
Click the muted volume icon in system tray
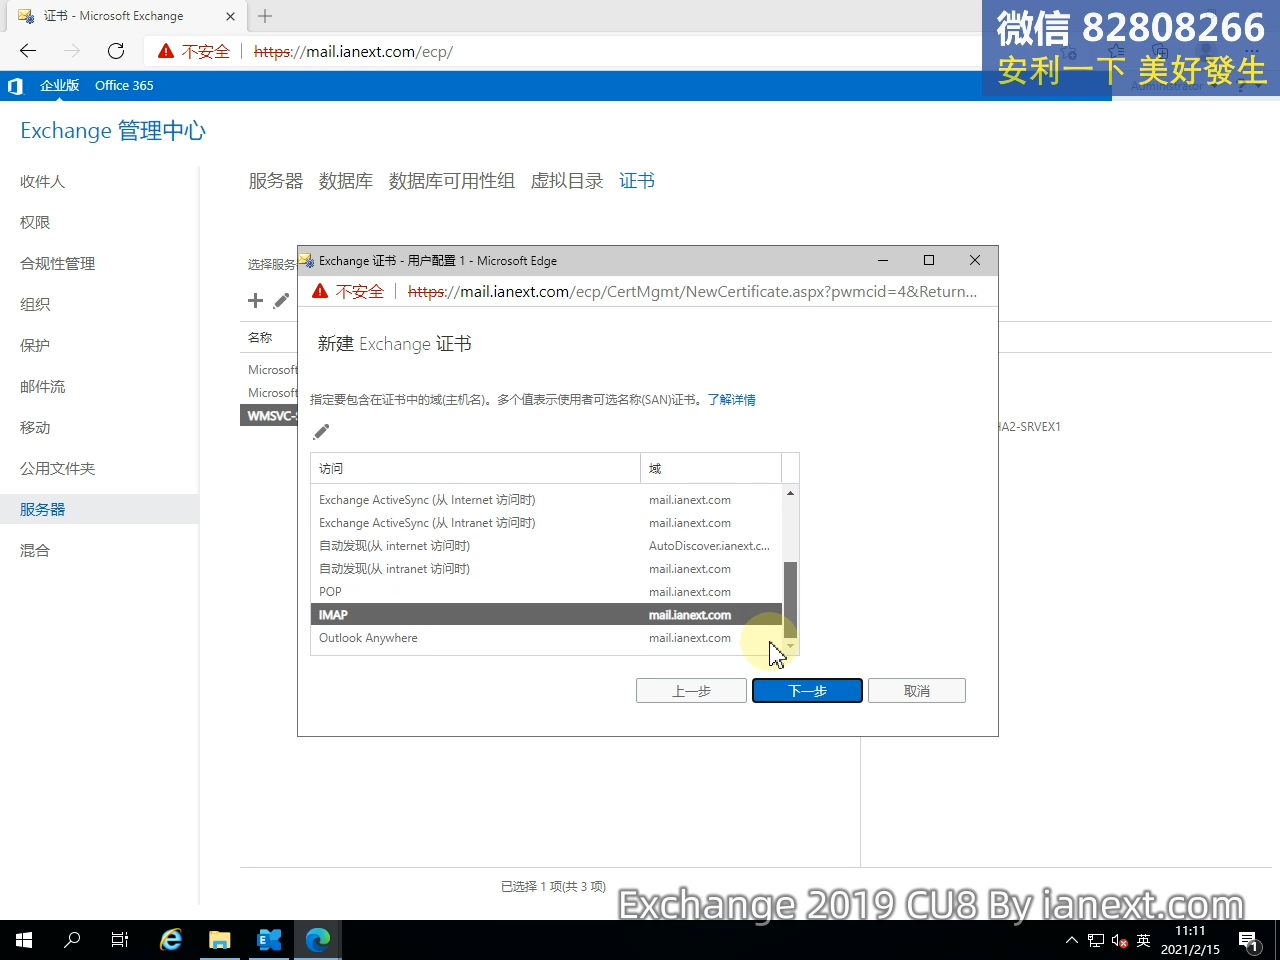(x=1120, y=940)
